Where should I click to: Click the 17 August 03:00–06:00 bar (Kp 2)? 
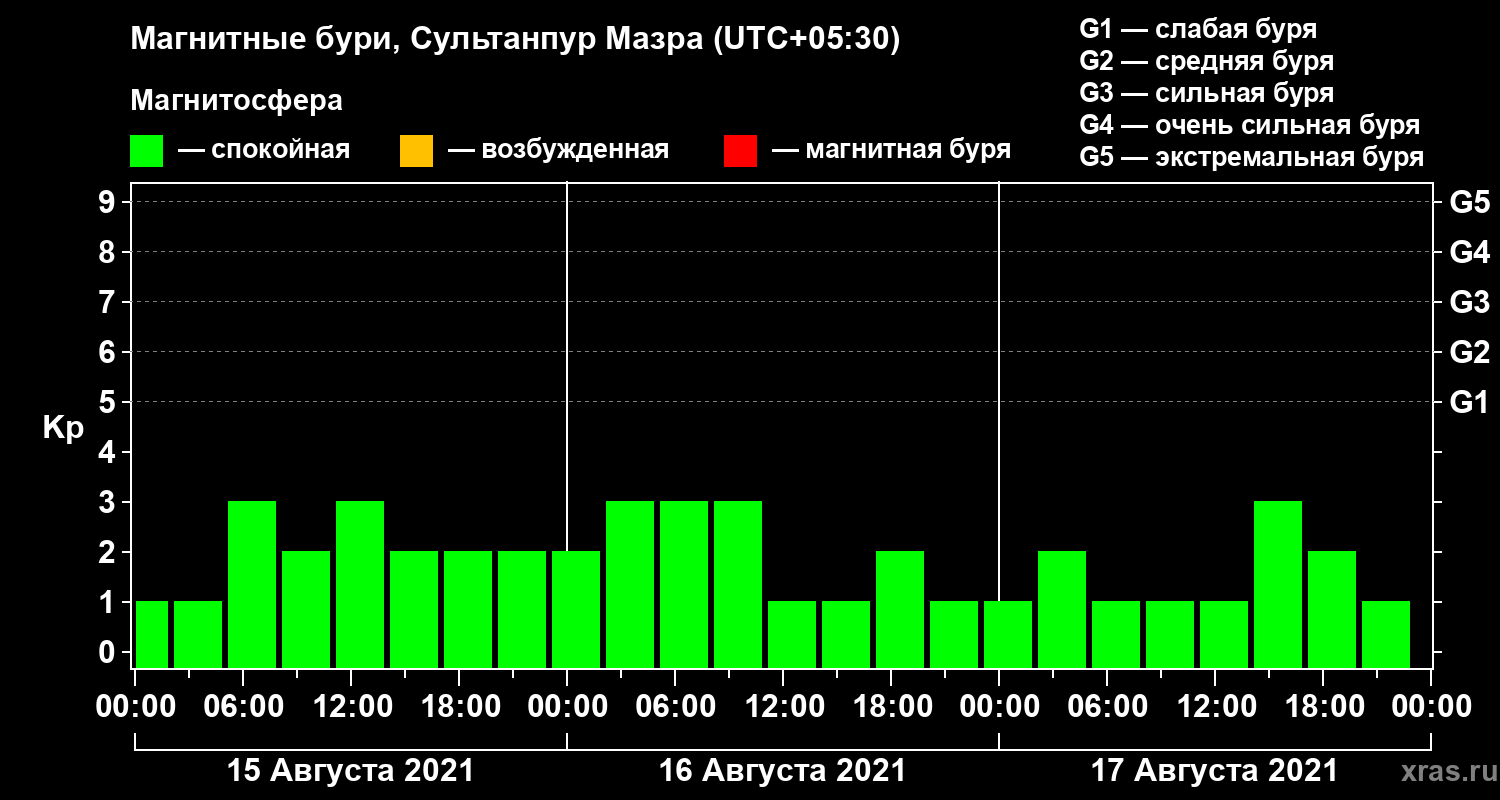pyautogui.click(x=1062, y=609)
